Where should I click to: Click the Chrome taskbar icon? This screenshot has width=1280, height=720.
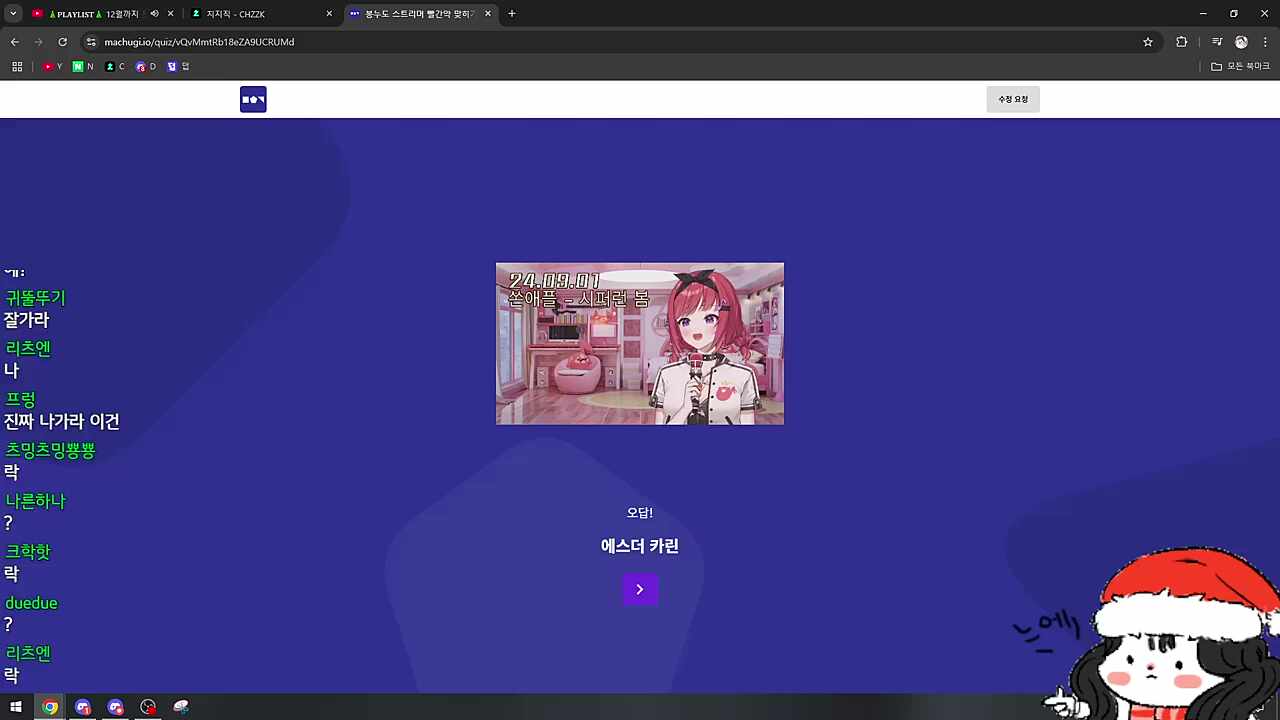50,707
